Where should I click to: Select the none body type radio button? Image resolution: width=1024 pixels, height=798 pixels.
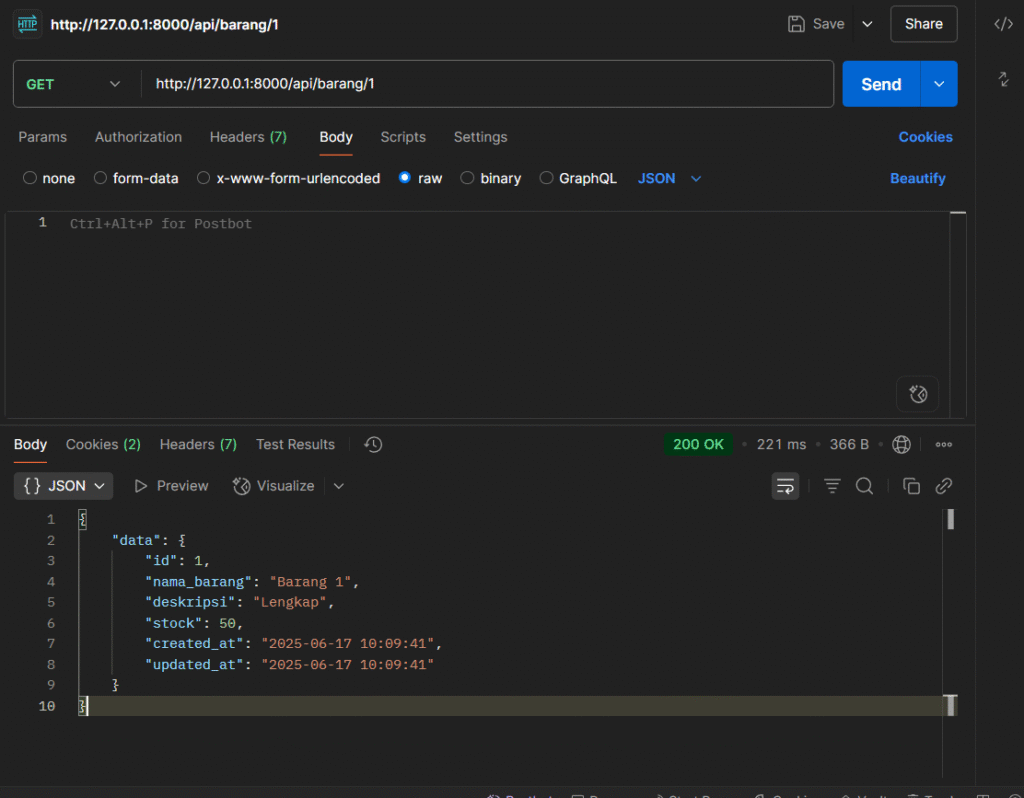click(x=30, y=178)
